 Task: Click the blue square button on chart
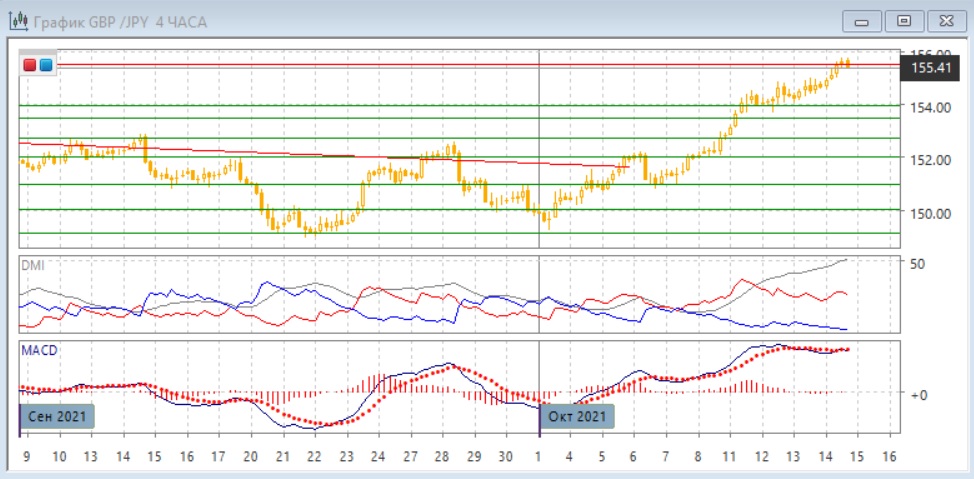click(46, 66)
